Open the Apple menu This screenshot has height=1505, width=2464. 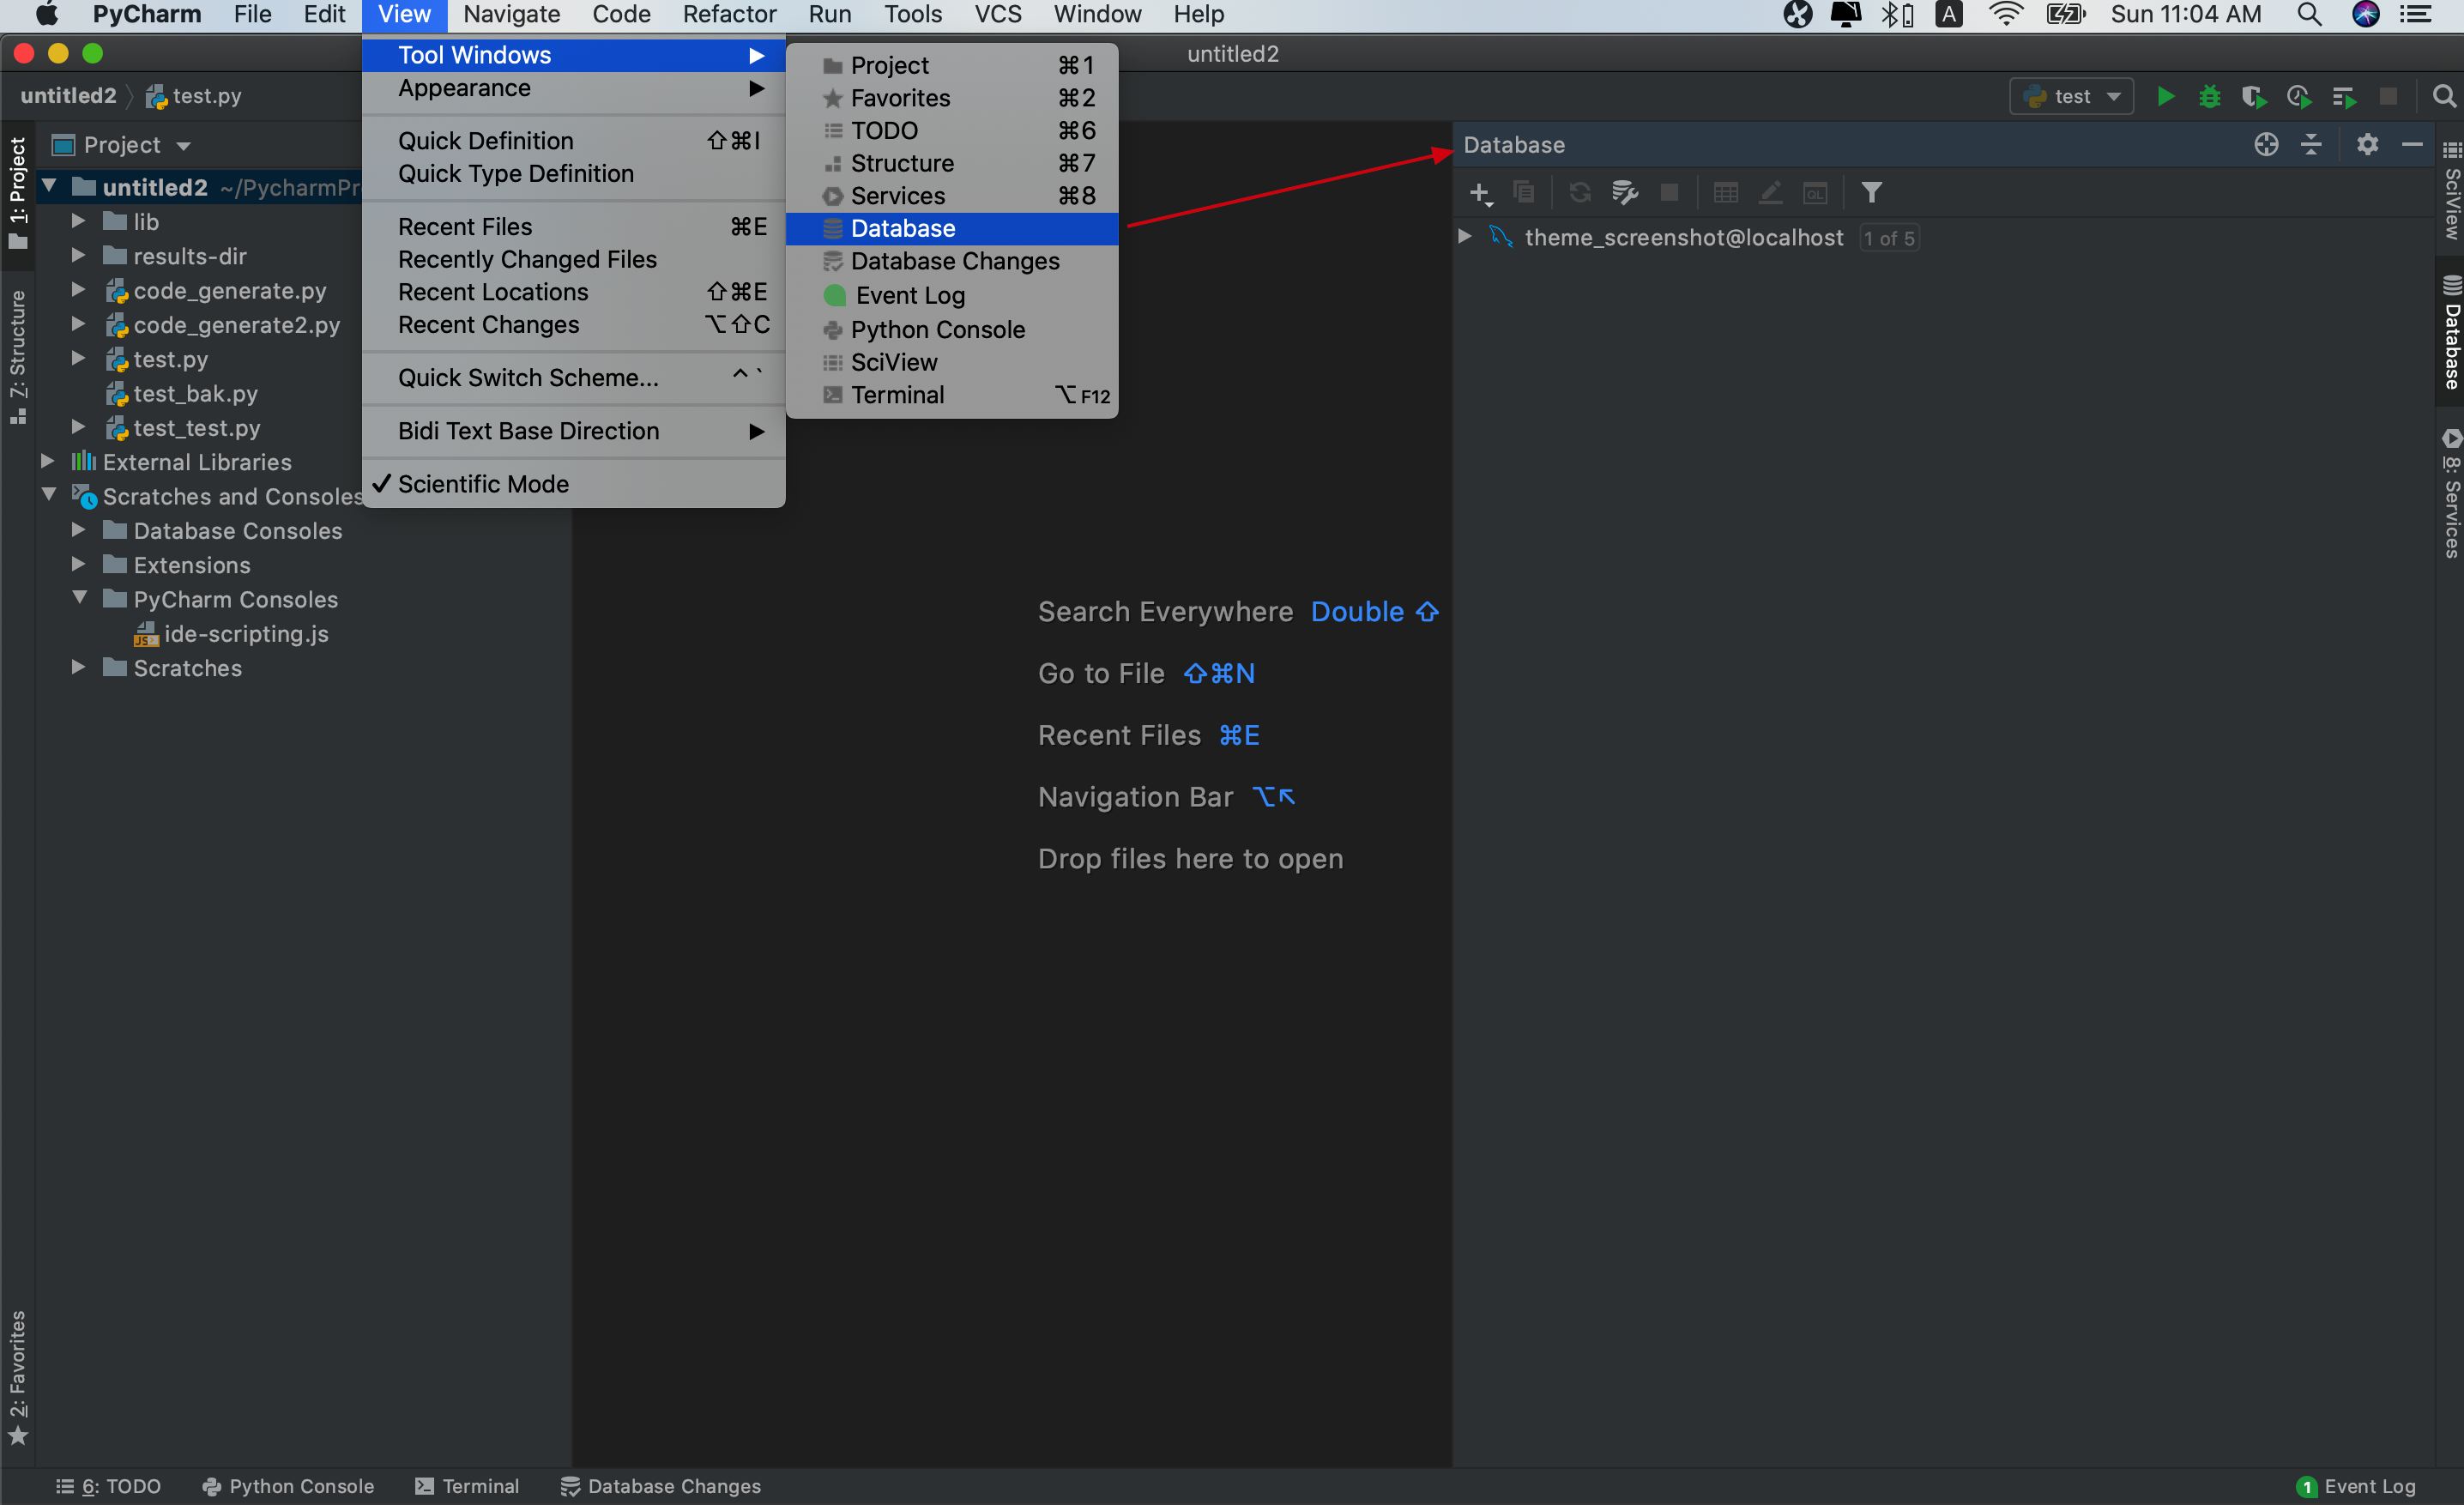[x=46, y=14]
